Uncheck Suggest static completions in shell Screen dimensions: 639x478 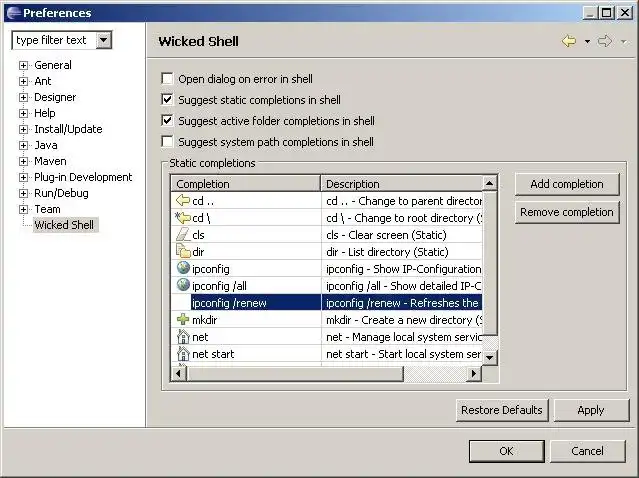click(x=167, y=99)
